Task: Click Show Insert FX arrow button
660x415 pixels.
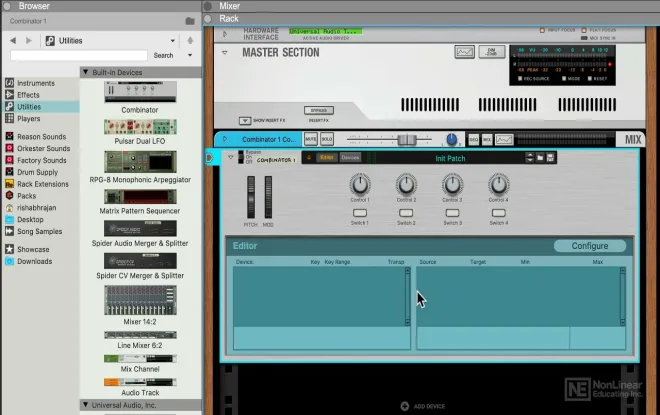Action: pos(245,121)
